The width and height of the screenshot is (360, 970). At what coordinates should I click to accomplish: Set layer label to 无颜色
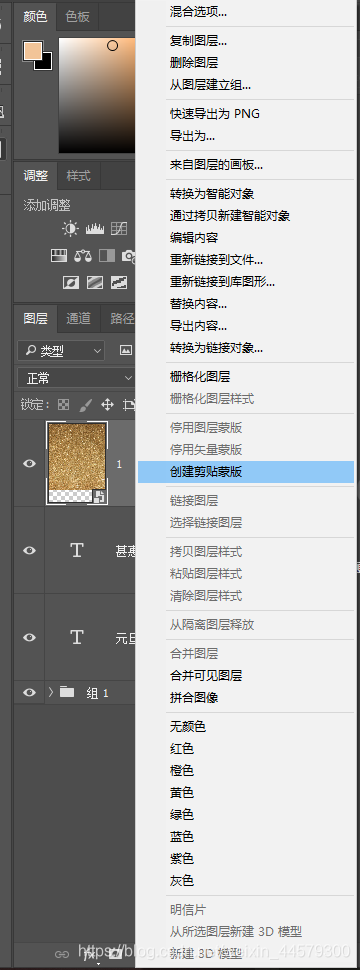click(x=188, y=727)
